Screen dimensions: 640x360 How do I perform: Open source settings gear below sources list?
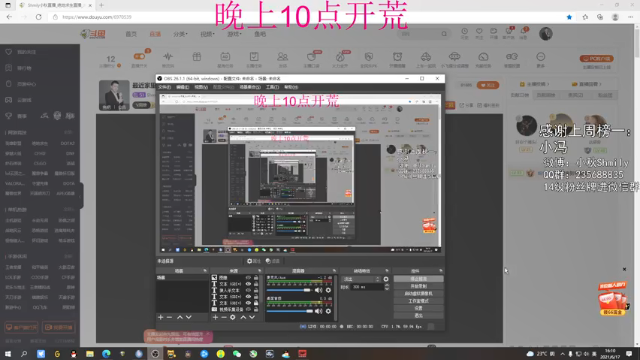pyautogui.click(x=233, y=317)
